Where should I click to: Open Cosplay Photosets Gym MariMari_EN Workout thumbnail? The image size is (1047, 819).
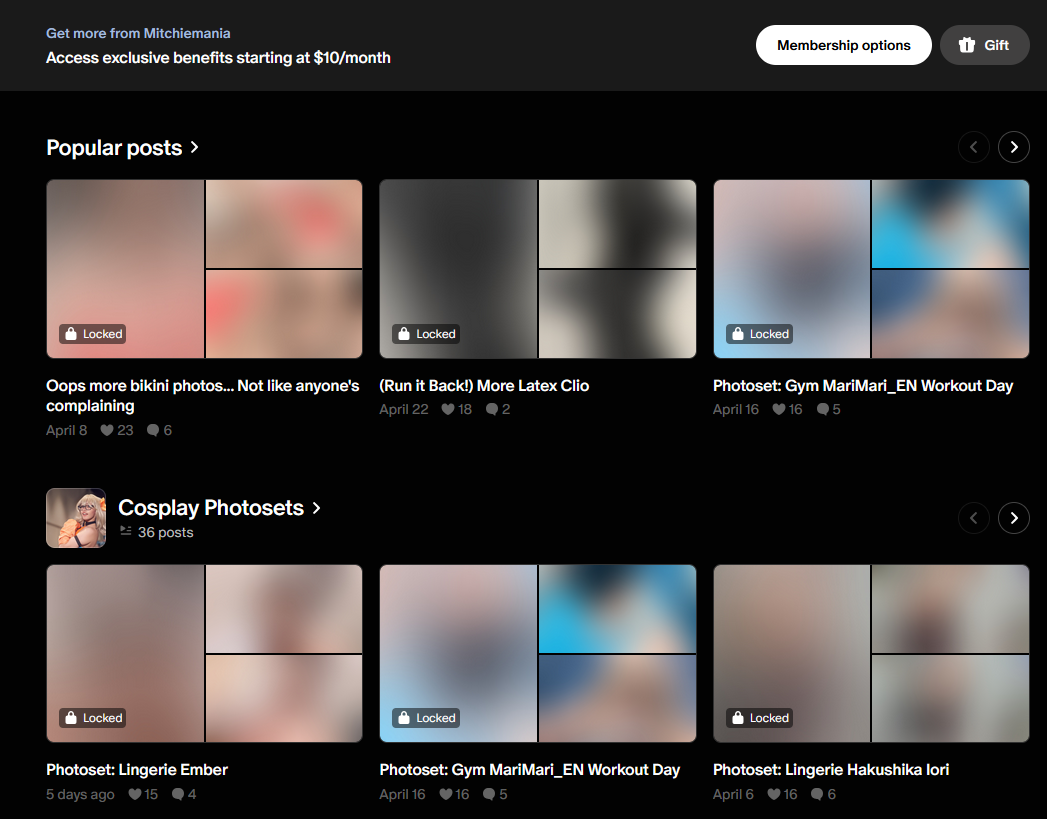pyautogui.click(x=538, y=653)
